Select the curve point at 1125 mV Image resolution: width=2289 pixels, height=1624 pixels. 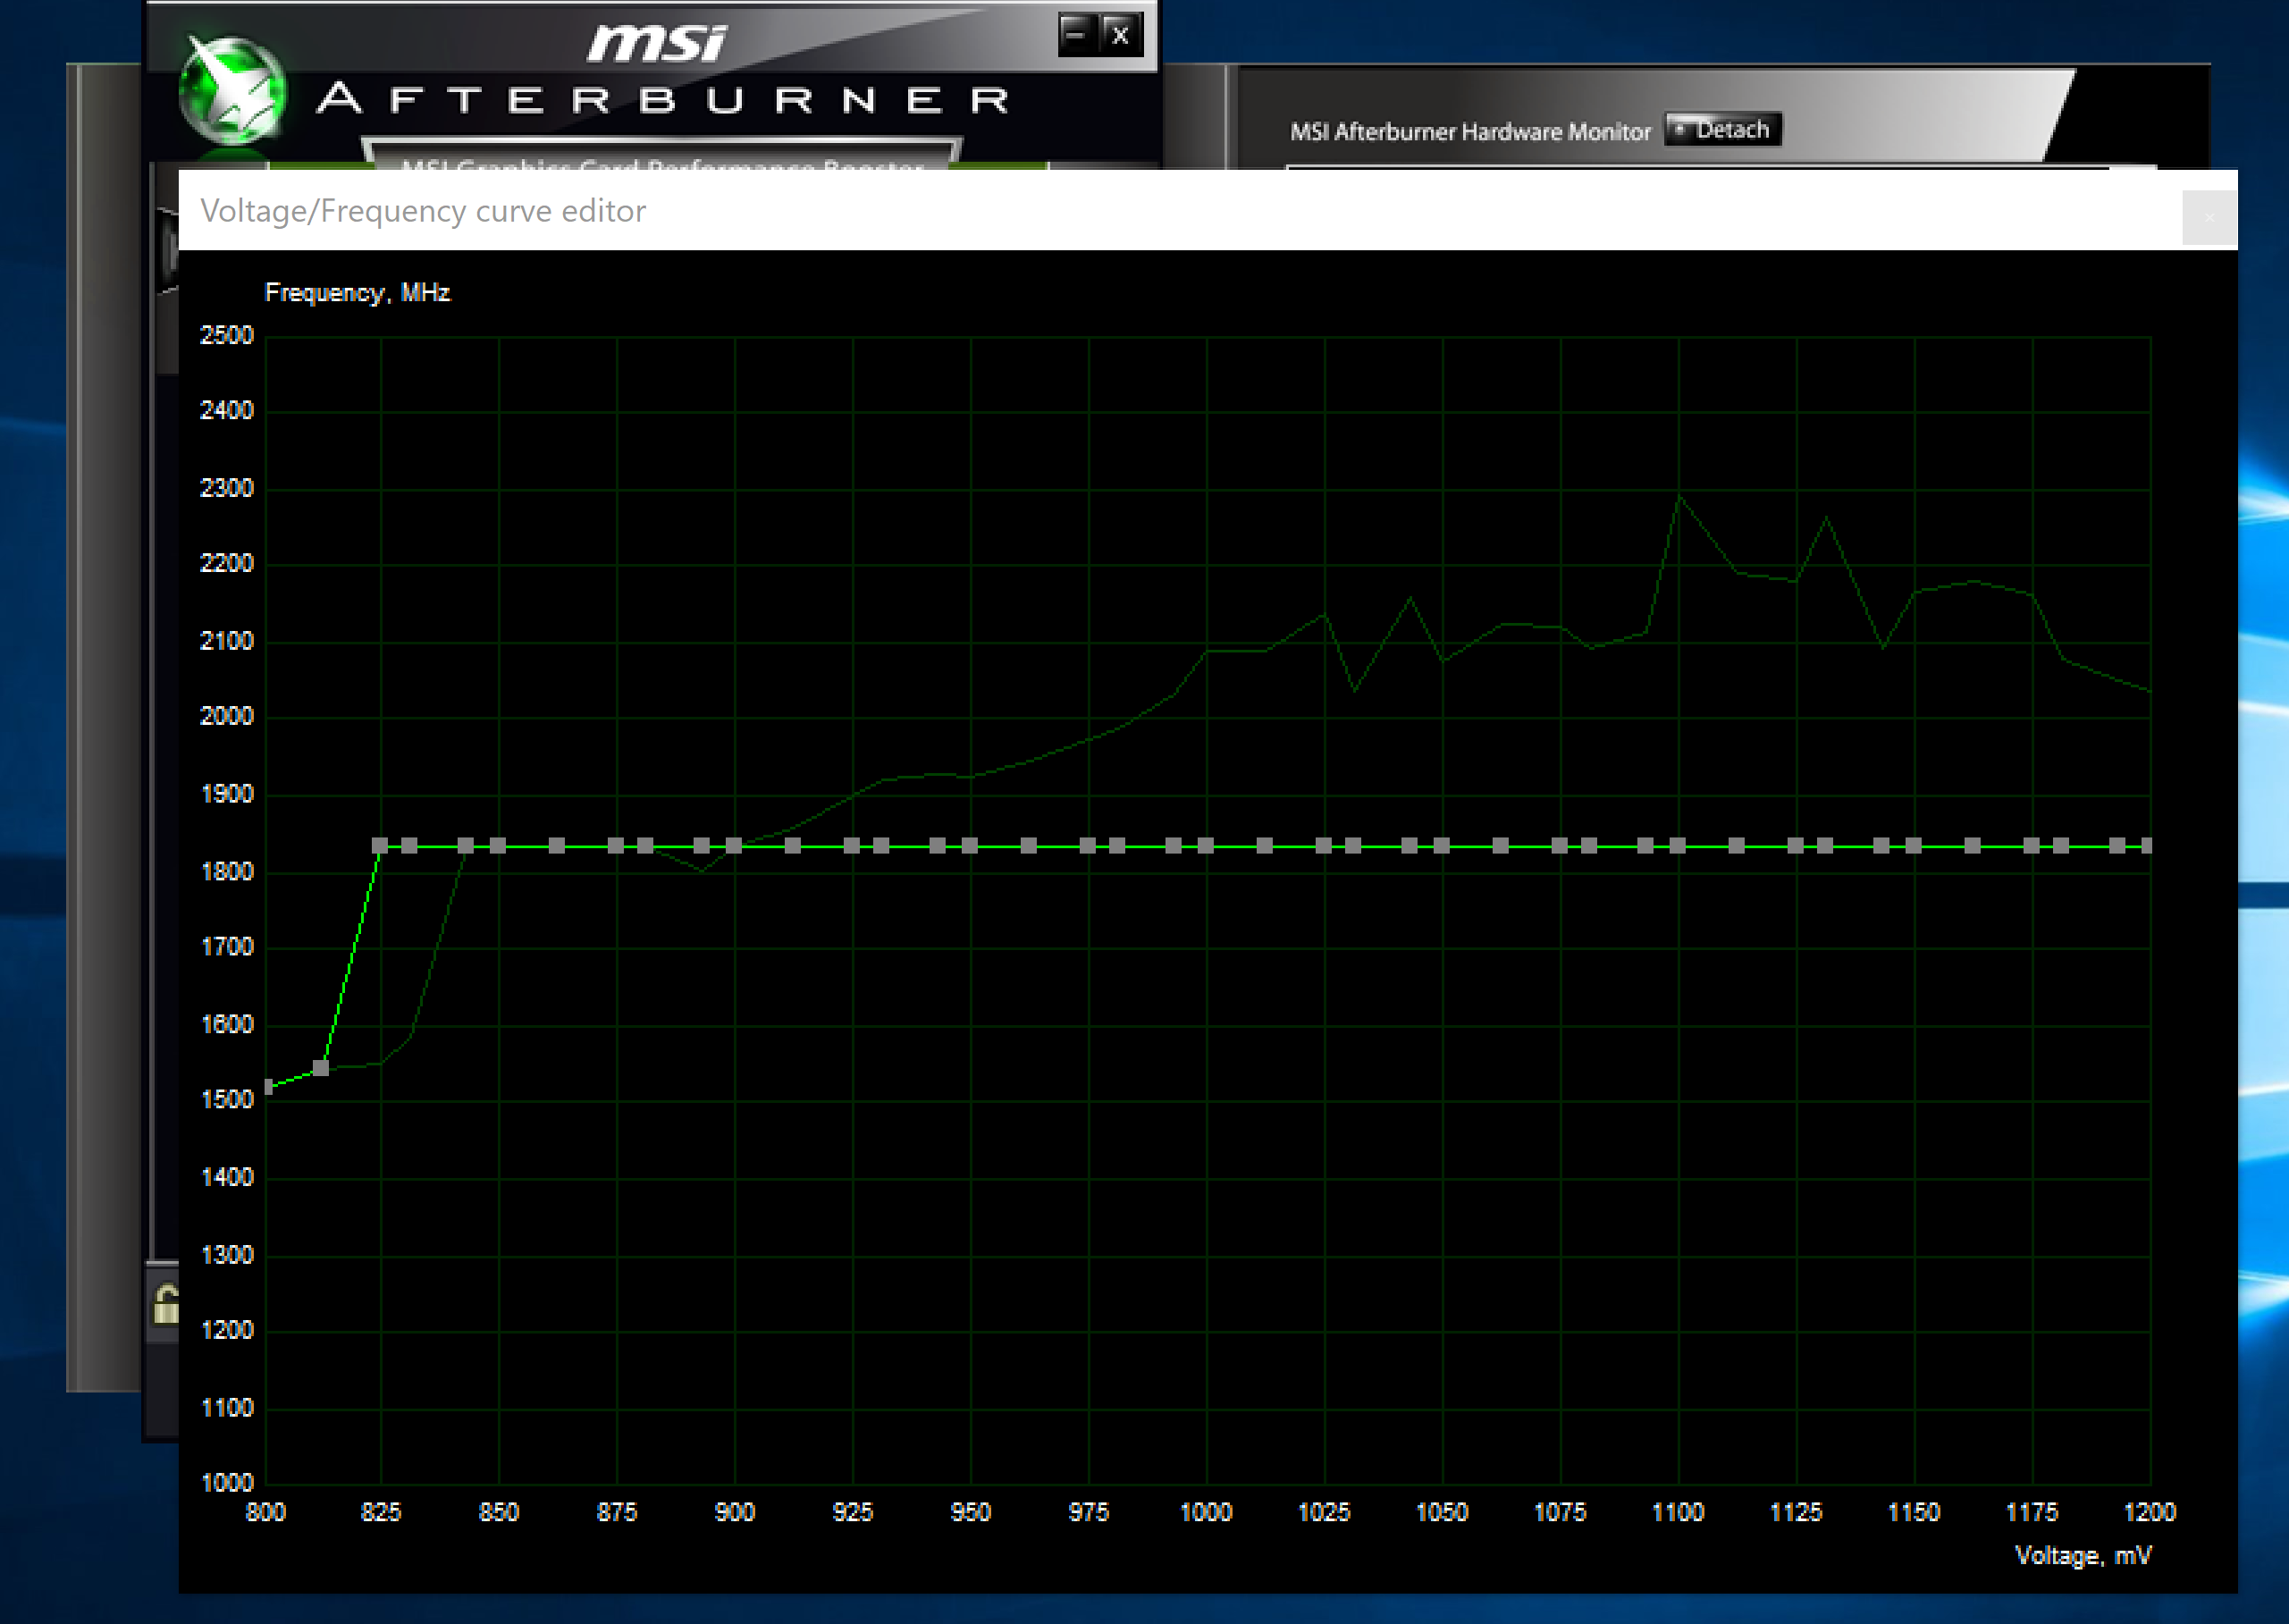pos(1796,846)
